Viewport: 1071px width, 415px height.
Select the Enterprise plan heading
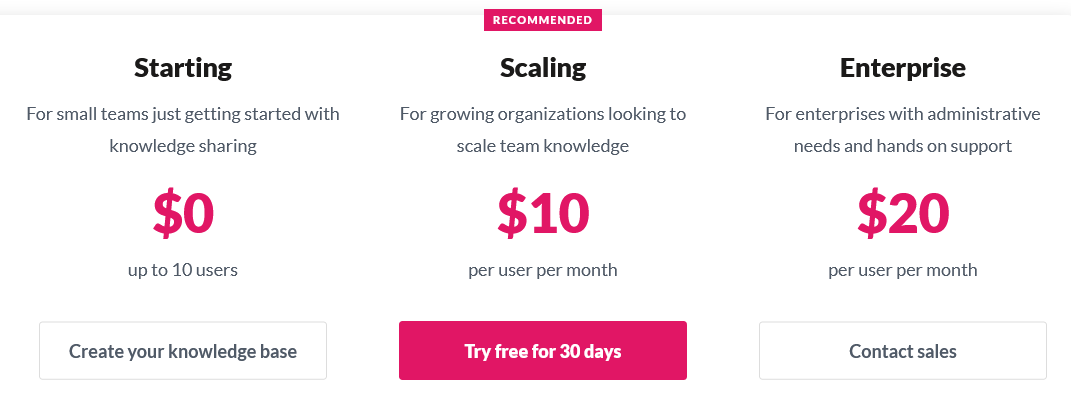(x=903, y=68)
